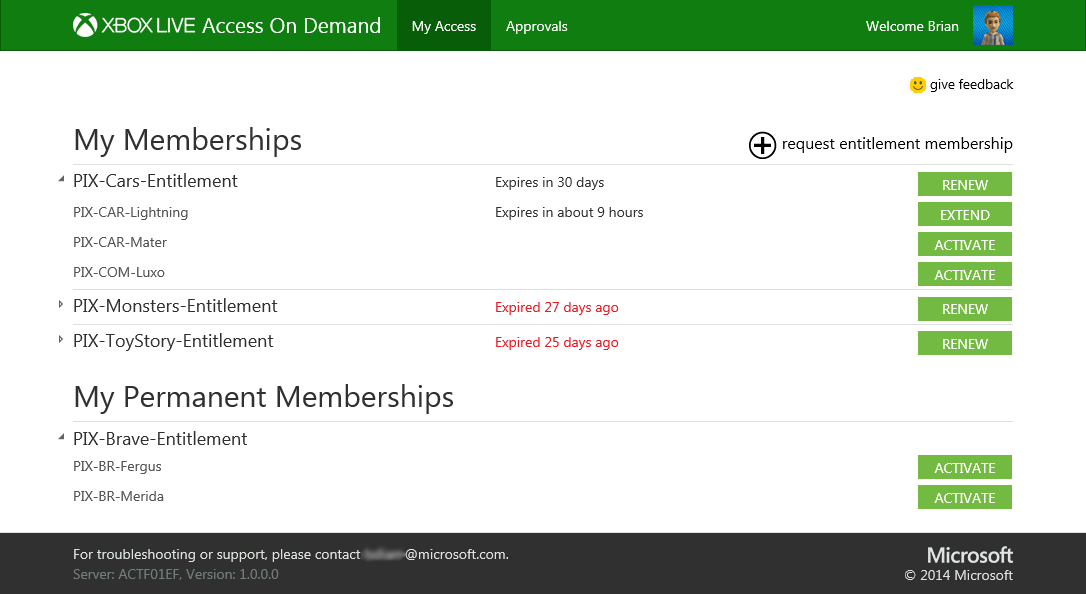Select the PIX-Brave-Entitlement row title
The image size is (1086, 594).
pyautogui.click(x=160, y=439)
